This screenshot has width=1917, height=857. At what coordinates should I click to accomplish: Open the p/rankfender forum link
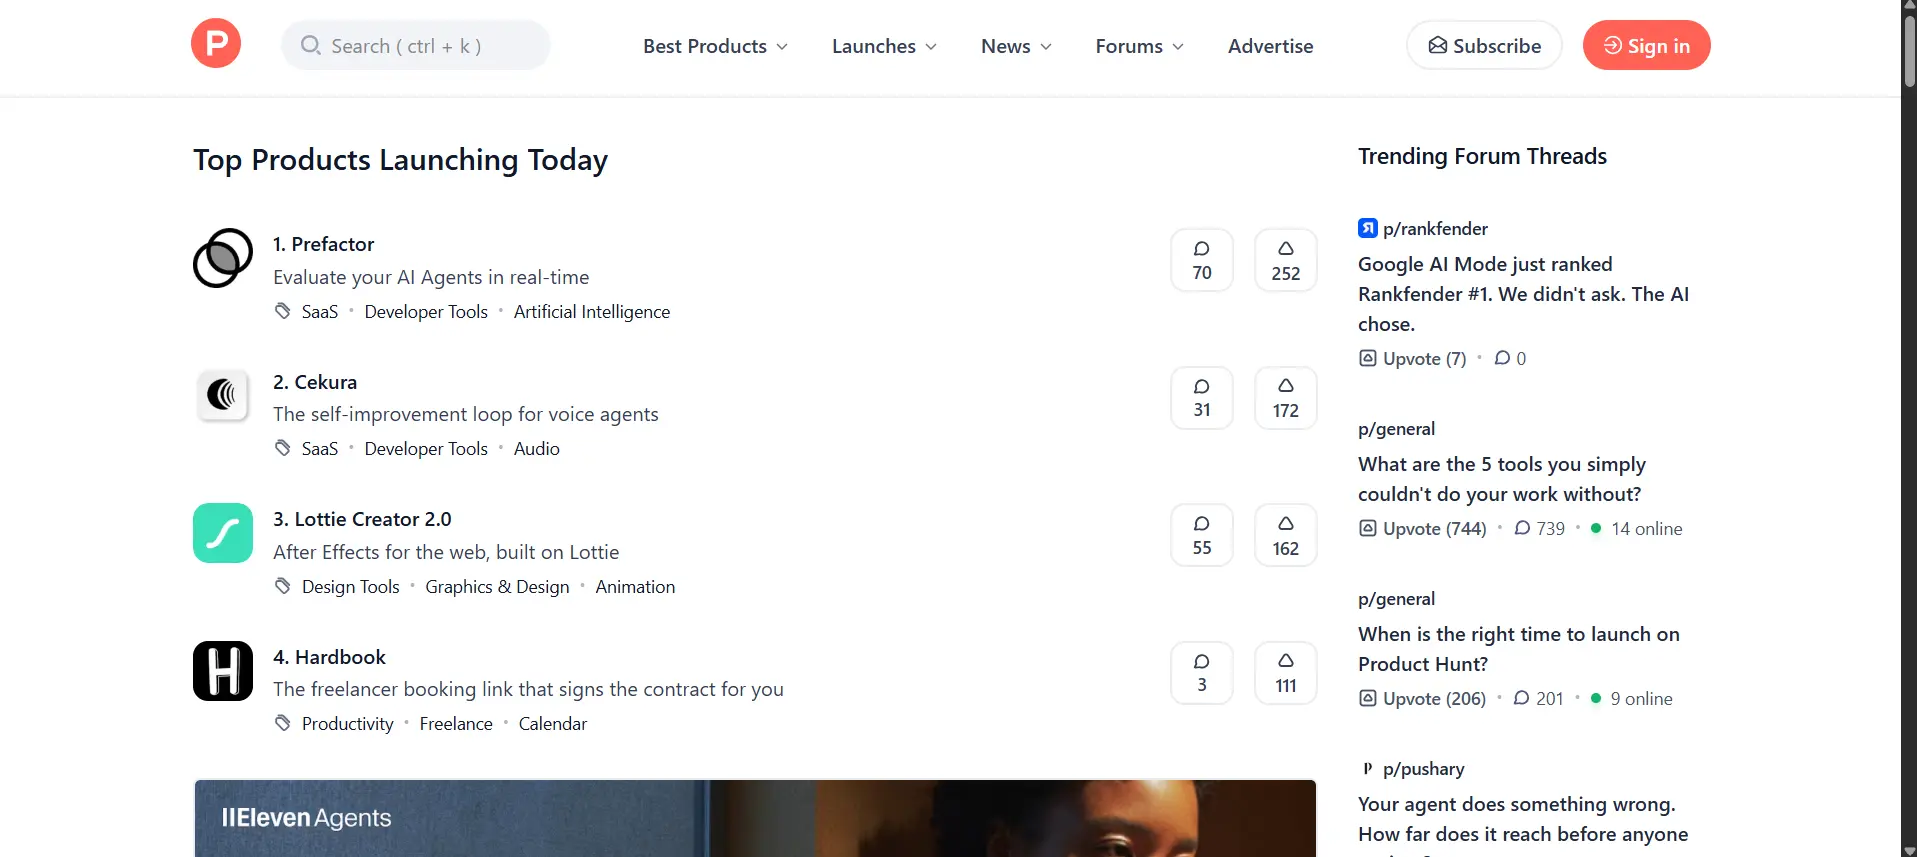[x=1435, y=229]
